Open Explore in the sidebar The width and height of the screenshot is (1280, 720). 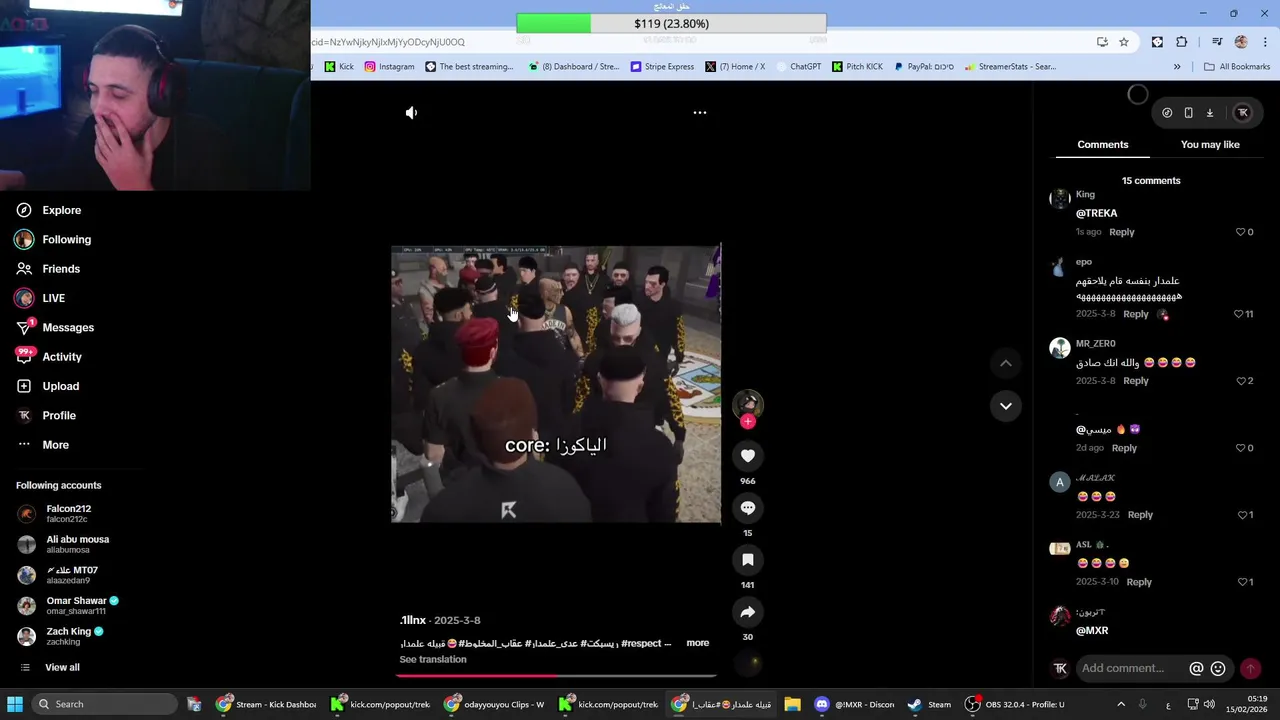coord(48,210)
